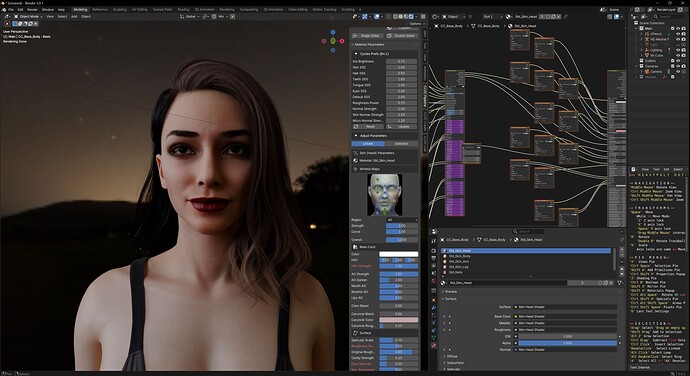Viewport: 690px width, 376px height.
Task: Click the Single Sided button
Action: coord(367,36)
